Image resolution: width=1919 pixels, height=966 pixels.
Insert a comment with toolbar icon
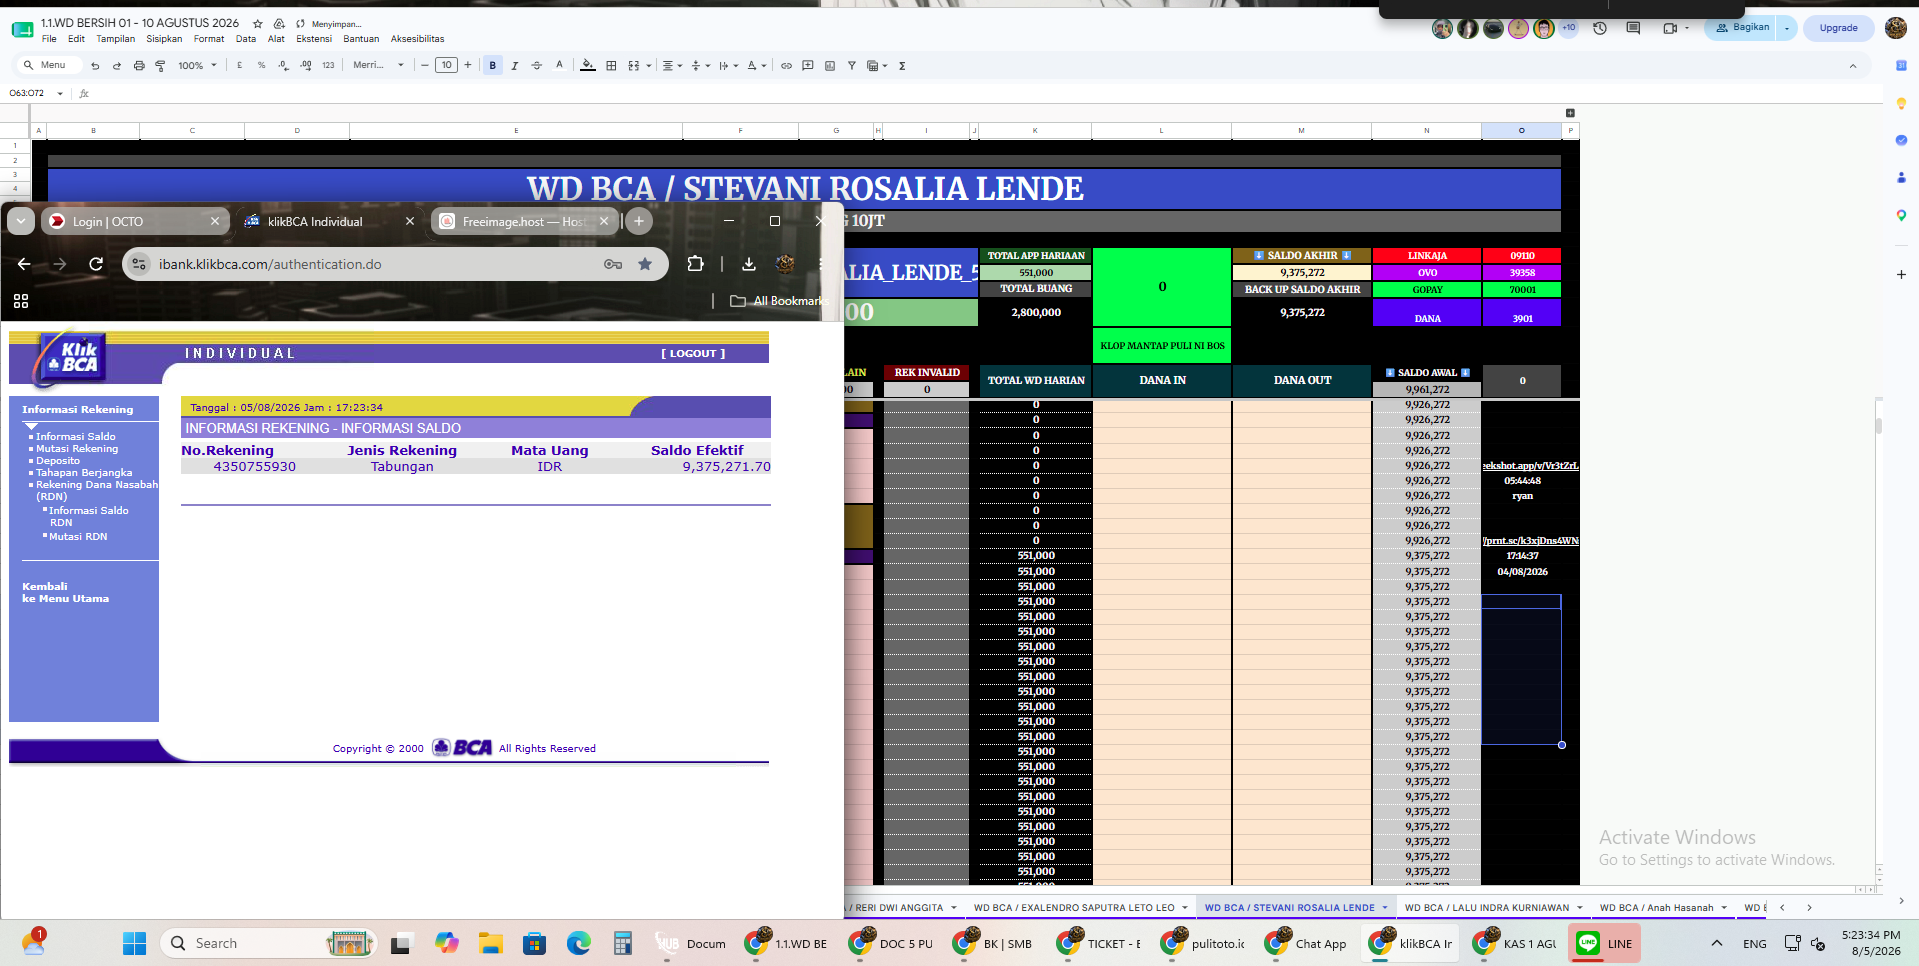coord(808,66)
